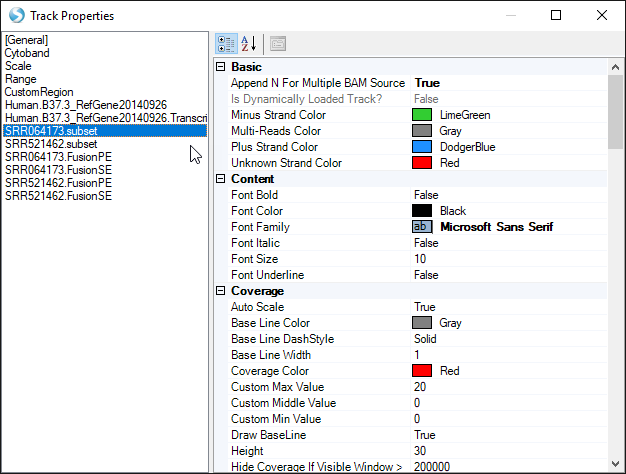Click Custom Min Value field

509,418
